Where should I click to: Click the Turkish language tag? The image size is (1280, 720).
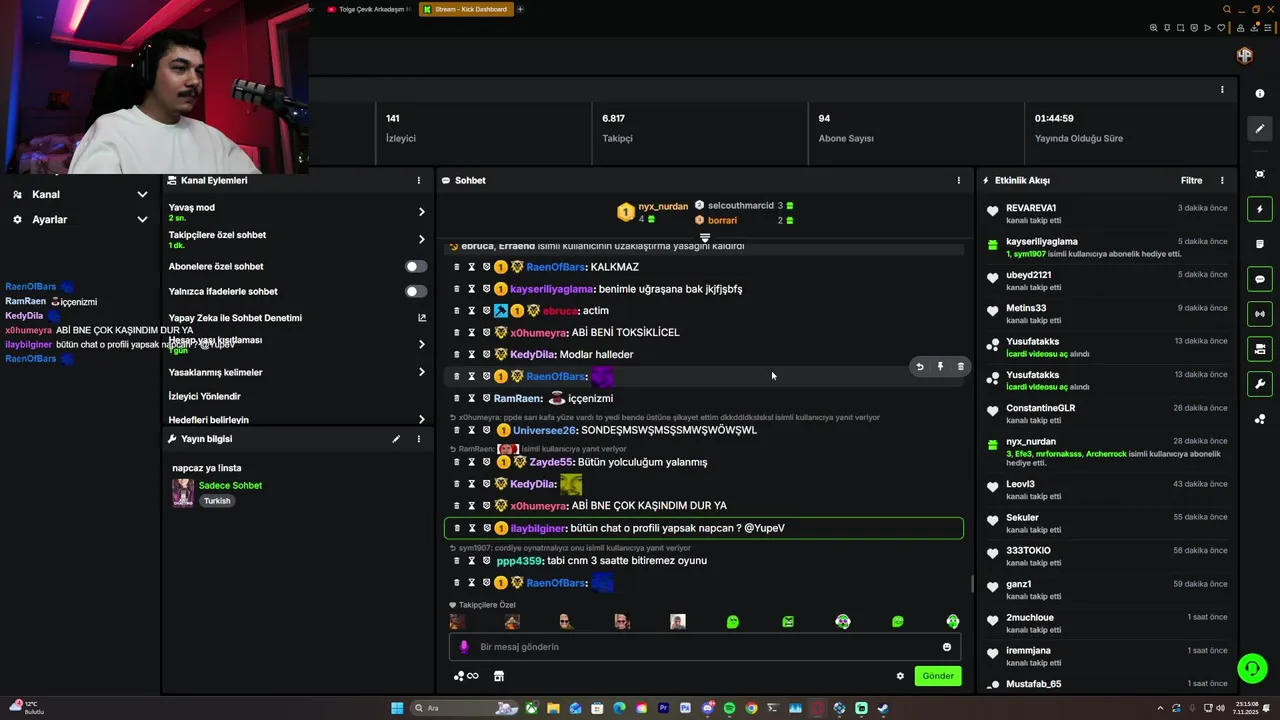coord(217,501)
